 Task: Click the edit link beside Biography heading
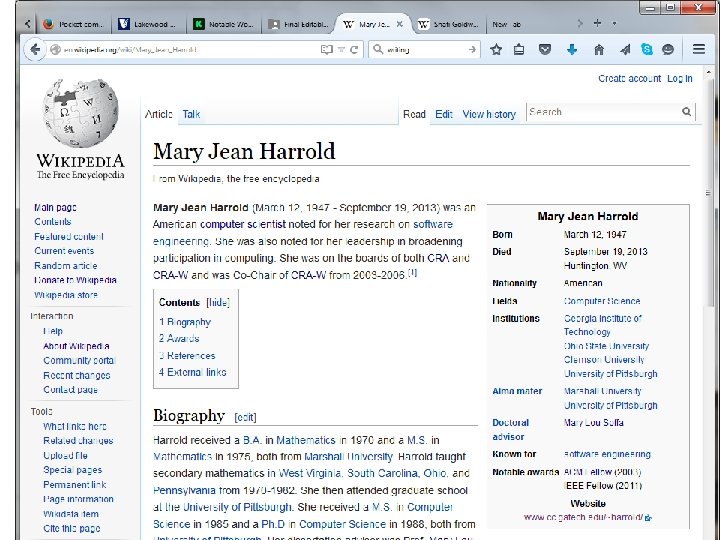pos(245,417)
